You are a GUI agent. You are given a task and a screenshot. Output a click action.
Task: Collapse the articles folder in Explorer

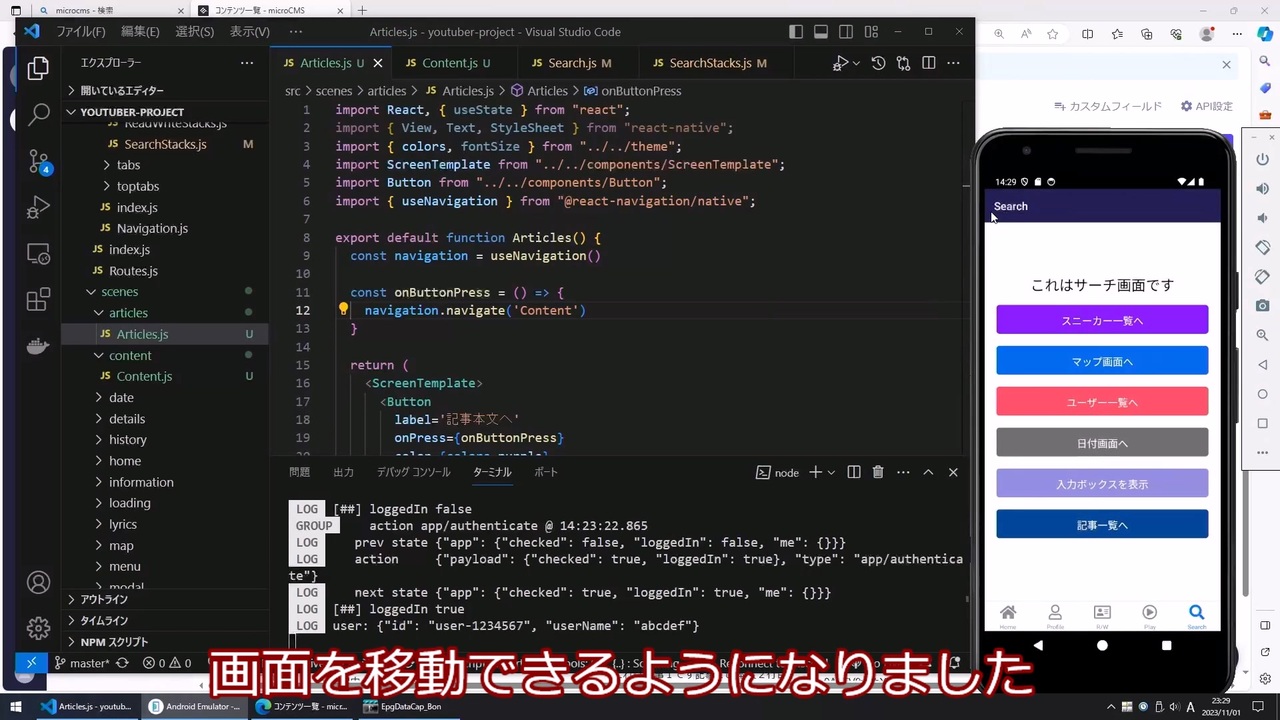(128, 312)
